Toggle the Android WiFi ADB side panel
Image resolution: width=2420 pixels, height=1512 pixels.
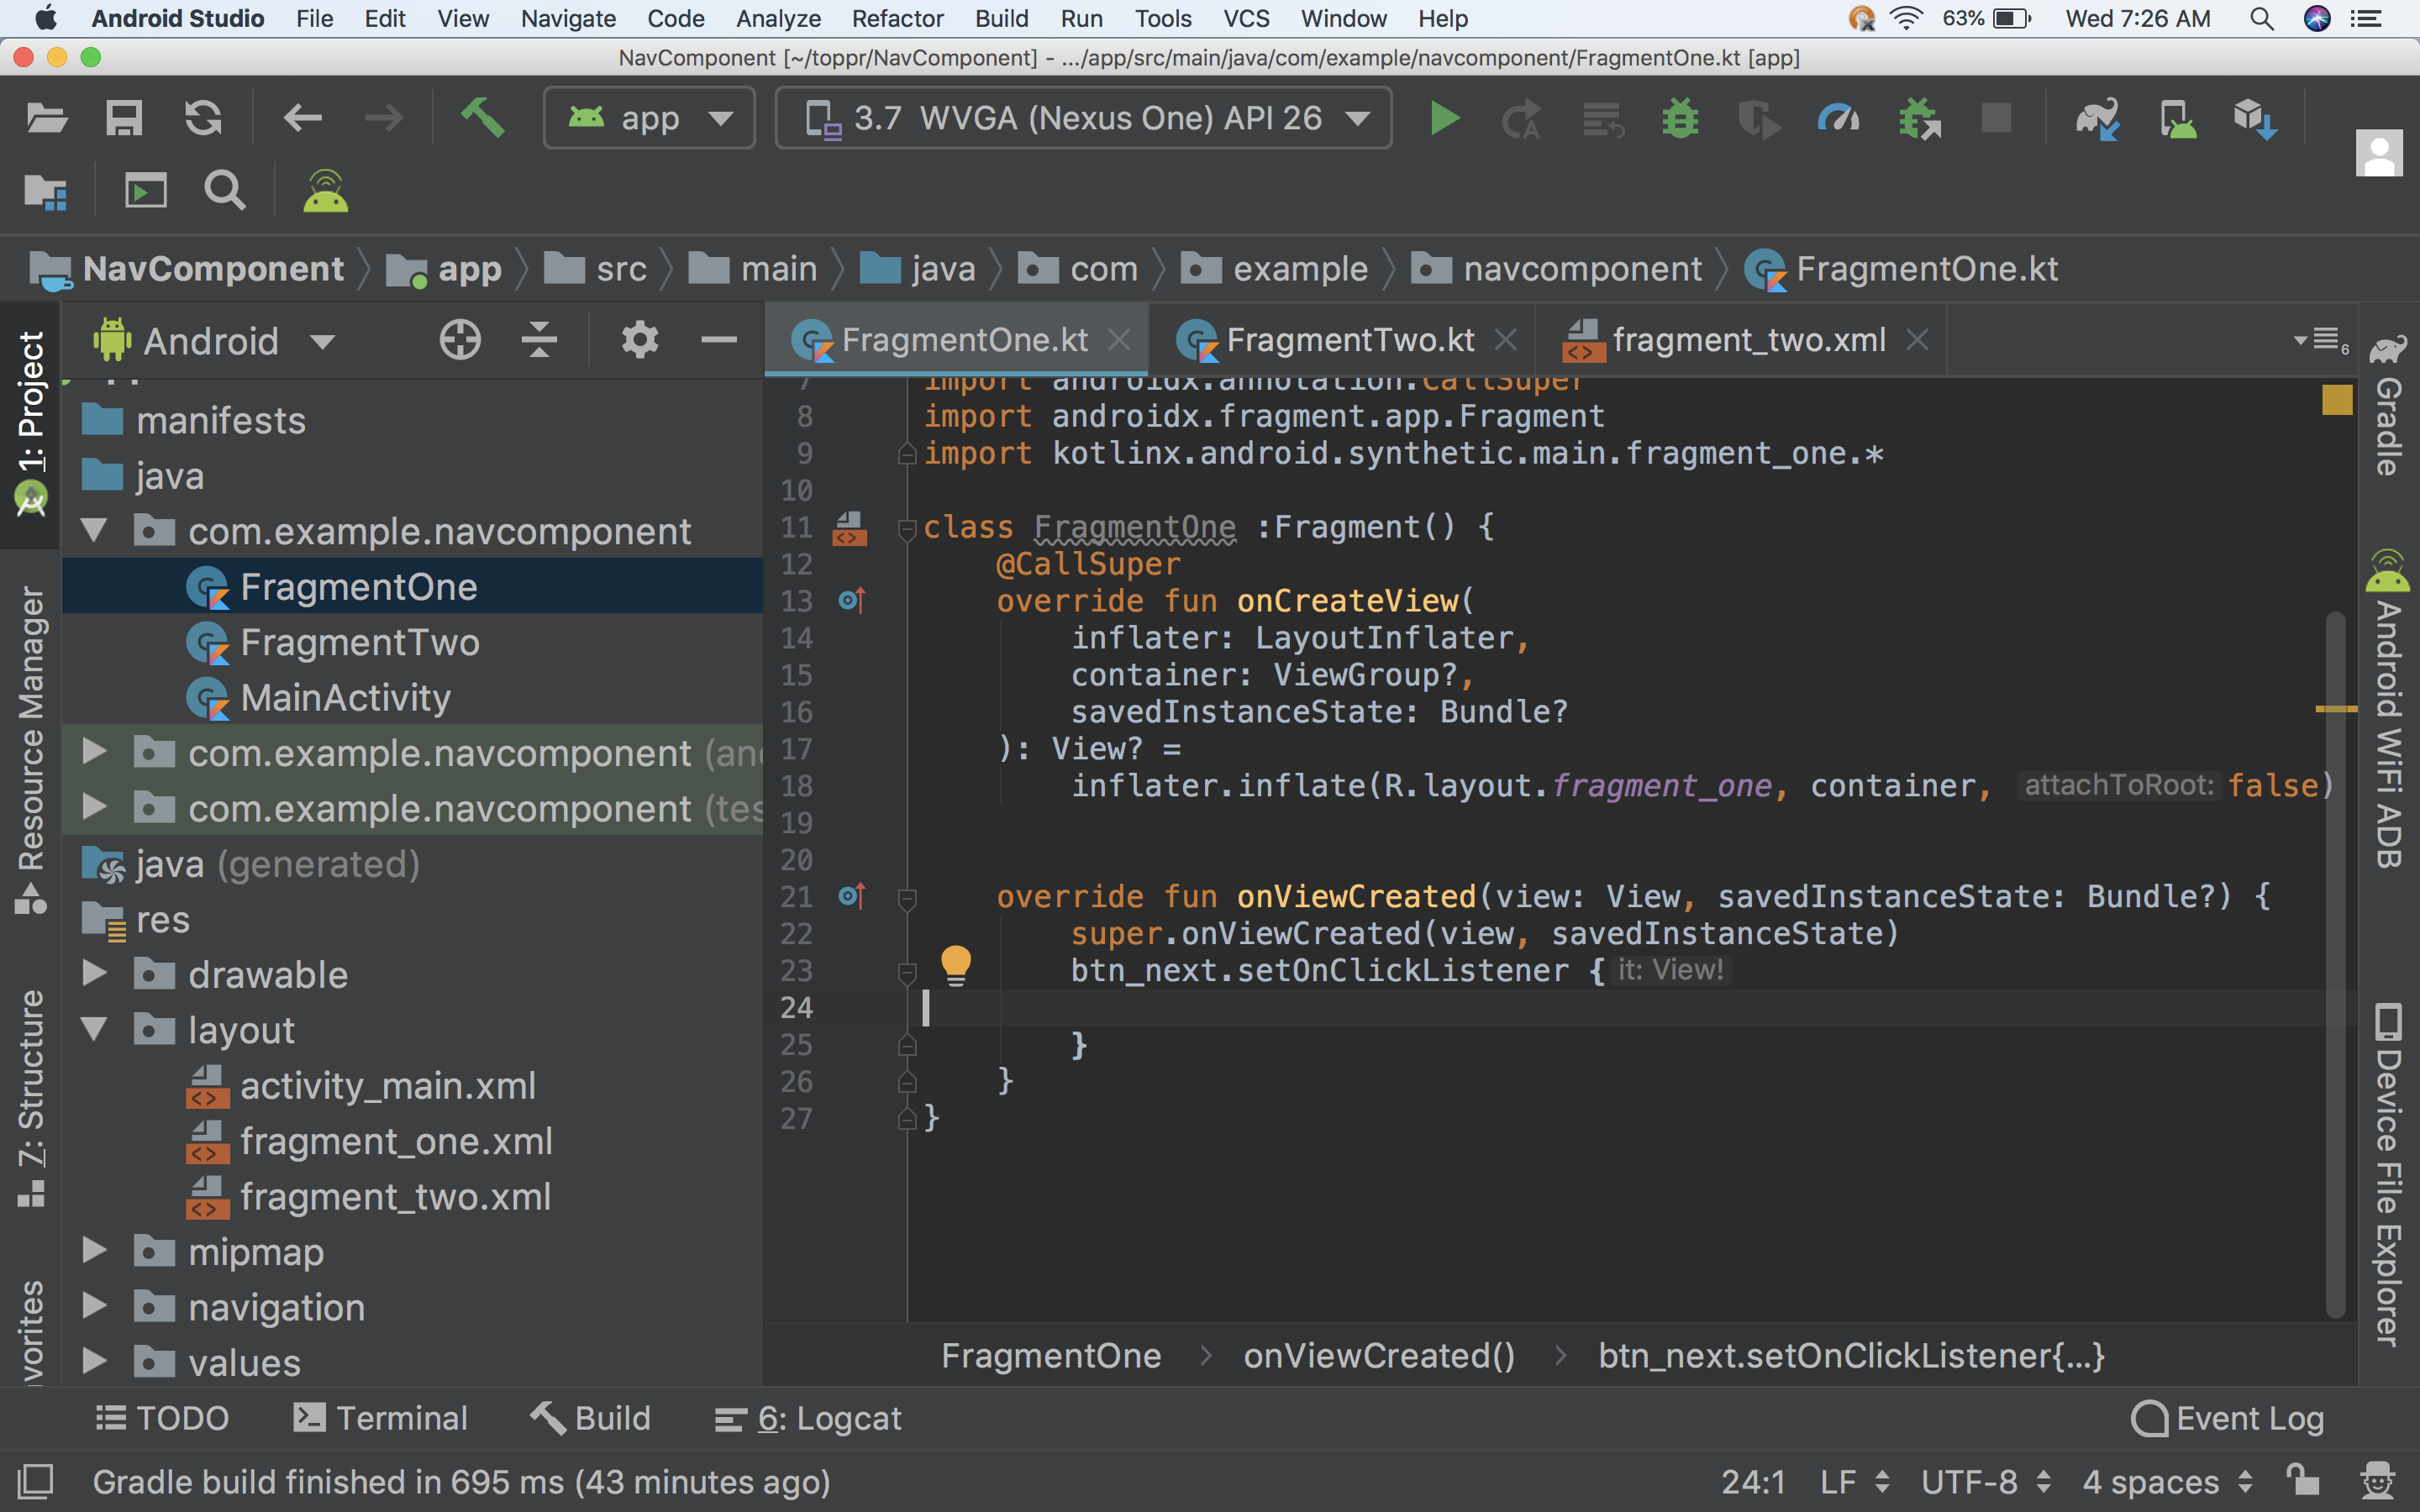pos(2388,708)
